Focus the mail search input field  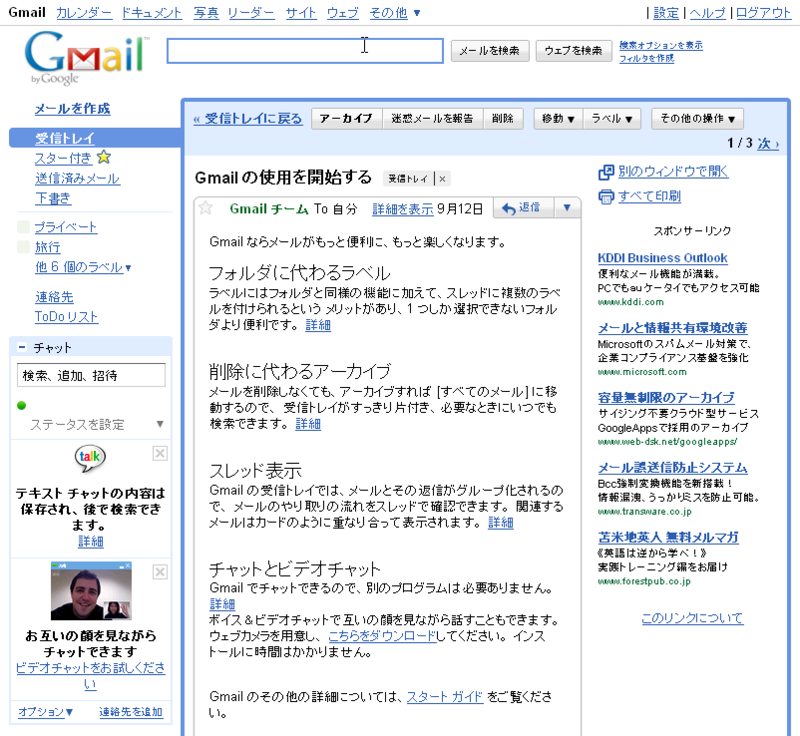click(x=305, y=51)
